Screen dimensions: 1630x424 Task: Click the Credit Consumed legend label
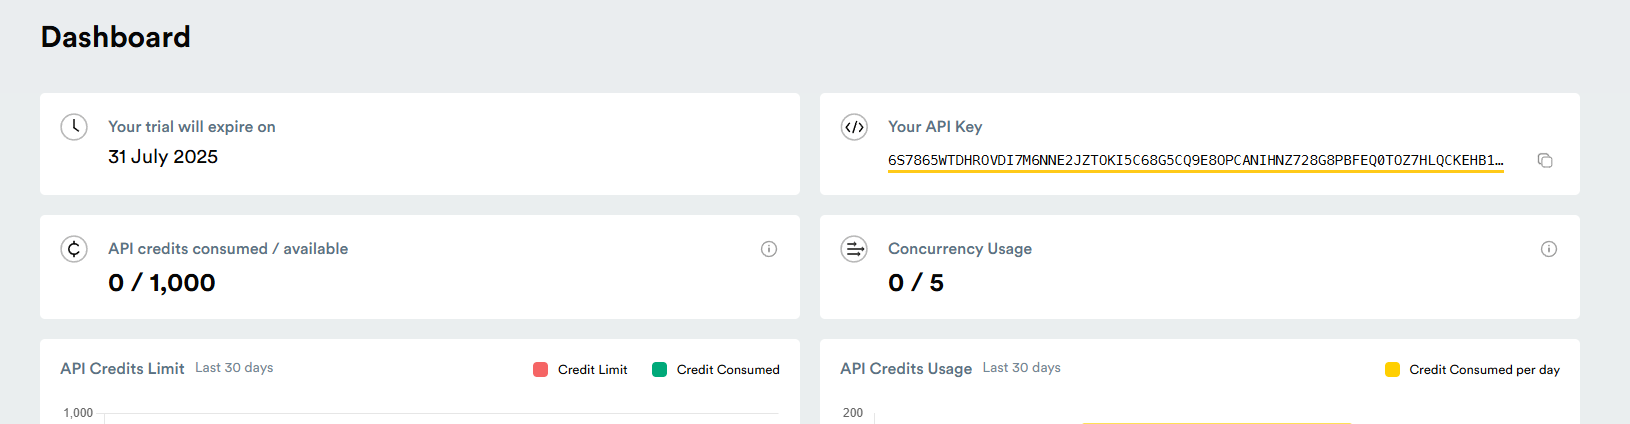pos(727,370)
